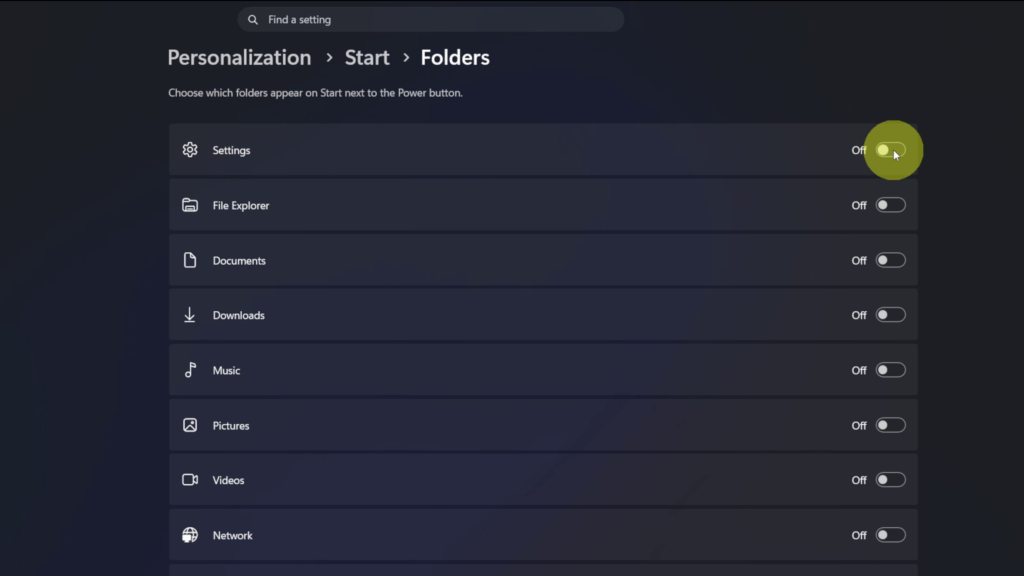Screen dimensions: 1024x576
Task: Select the Folders breadcrumb title
Action: [x=455, y=57]
